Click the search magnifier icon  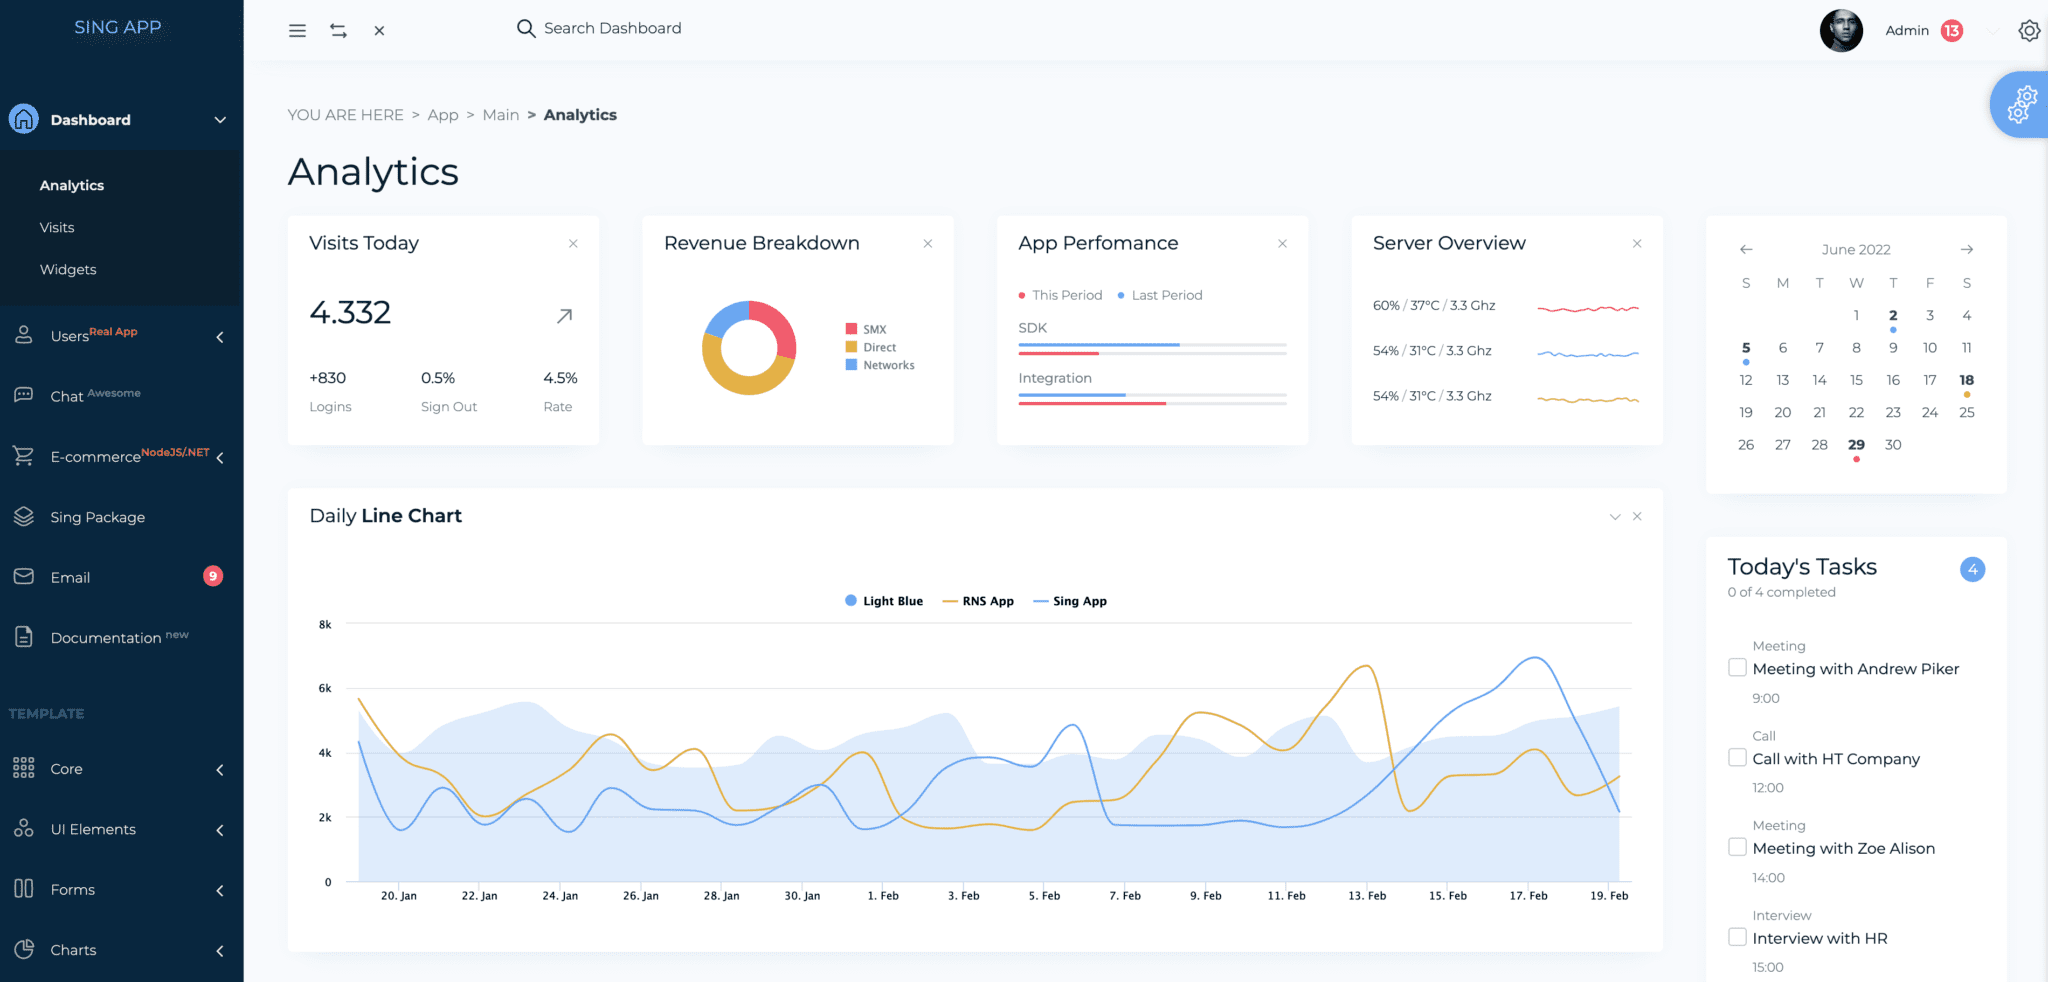(x=526, y=28)
